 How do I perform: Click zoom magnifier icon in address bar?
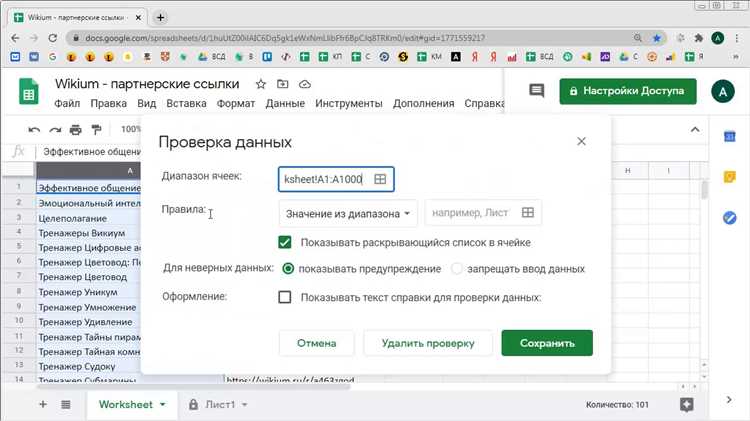[638, 38]
